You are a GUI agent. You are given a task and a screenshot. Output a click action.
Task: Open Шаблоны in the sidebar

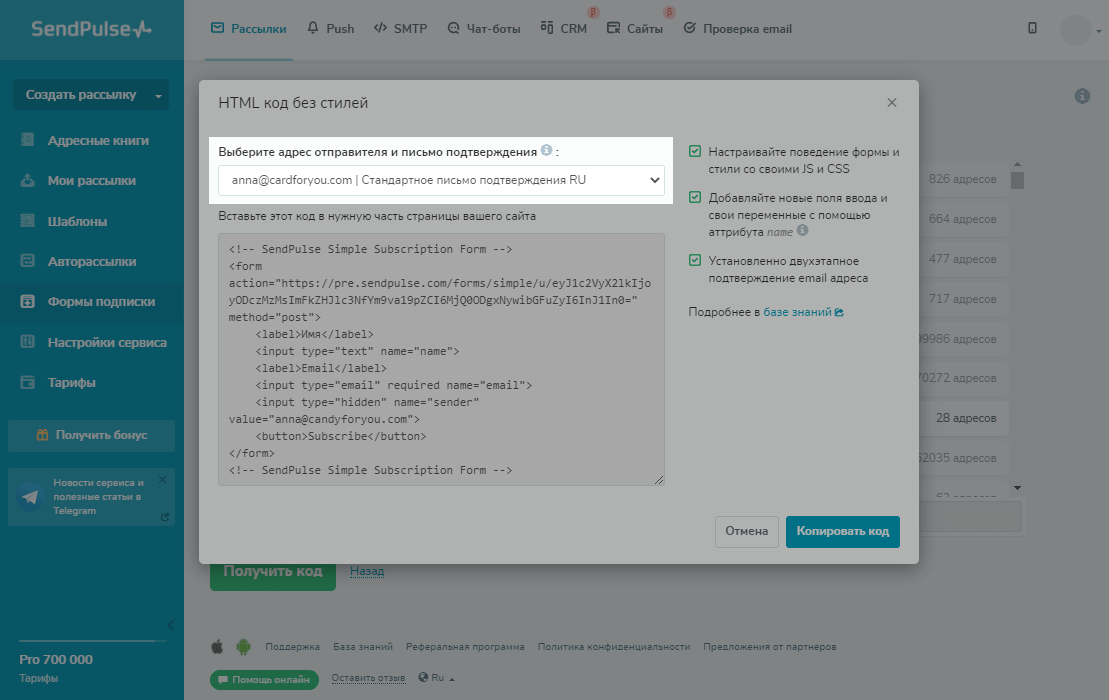tap(77, 221)
